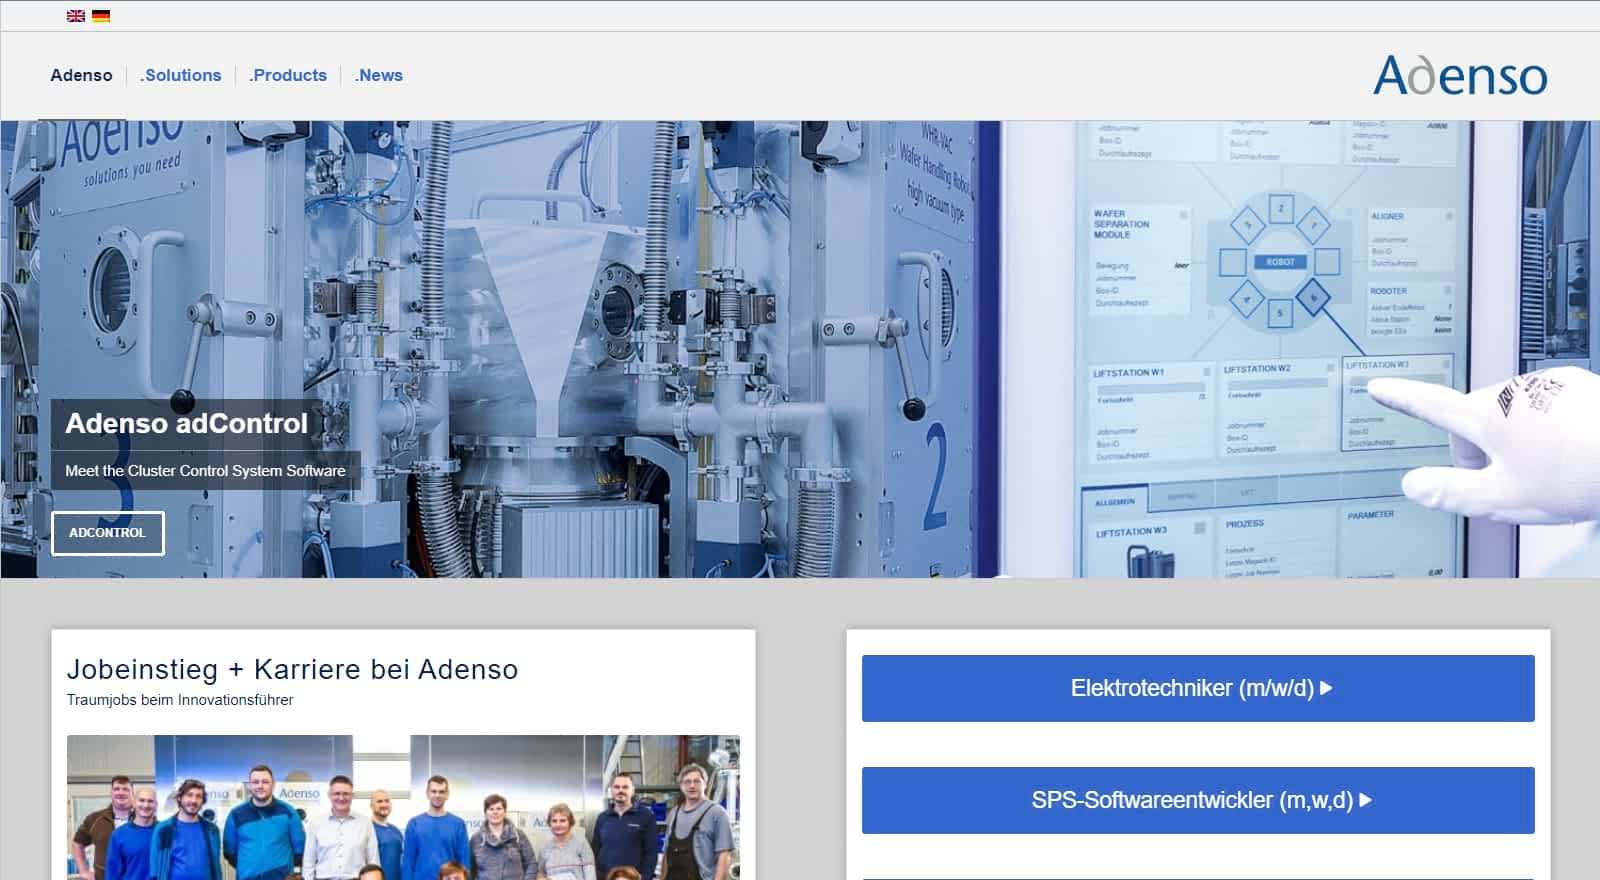Click the adControl hero banner image
The width and height of the screenshot is (1600, 880).
pos(800,349)
